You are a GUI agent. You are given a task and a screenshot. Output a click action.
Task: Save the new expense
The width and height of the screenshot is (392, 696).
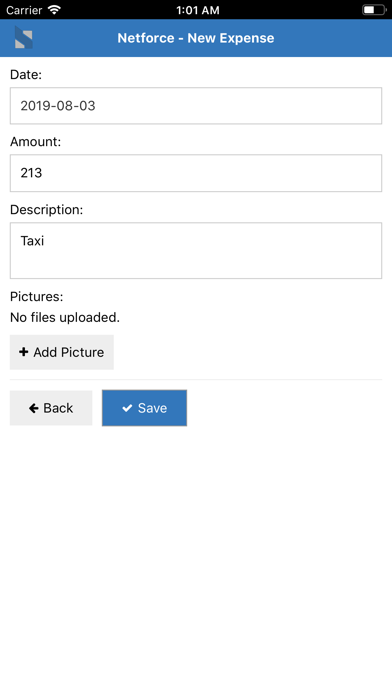pos(144,408)
